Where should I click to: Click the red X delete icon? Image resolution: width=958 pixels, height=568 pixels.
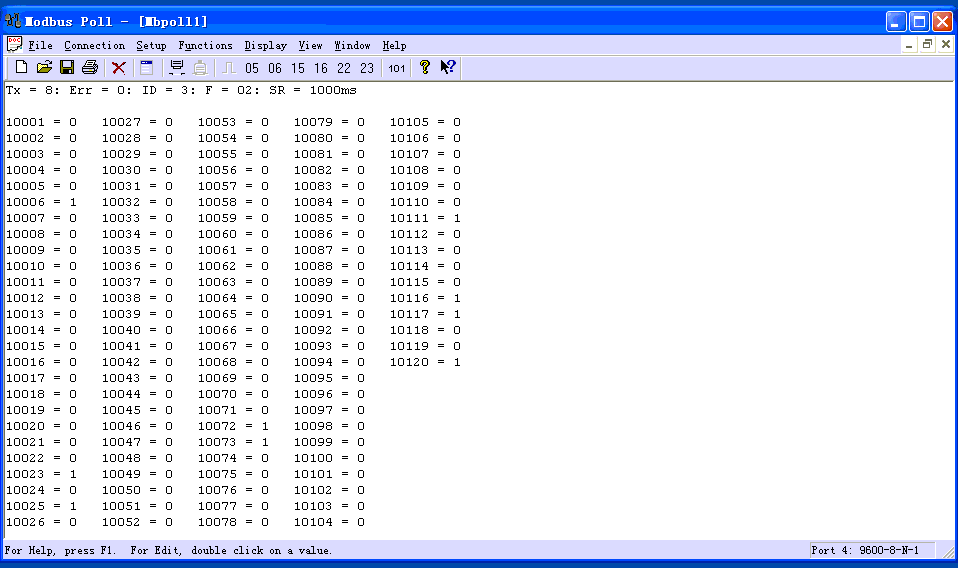[118, 68]
